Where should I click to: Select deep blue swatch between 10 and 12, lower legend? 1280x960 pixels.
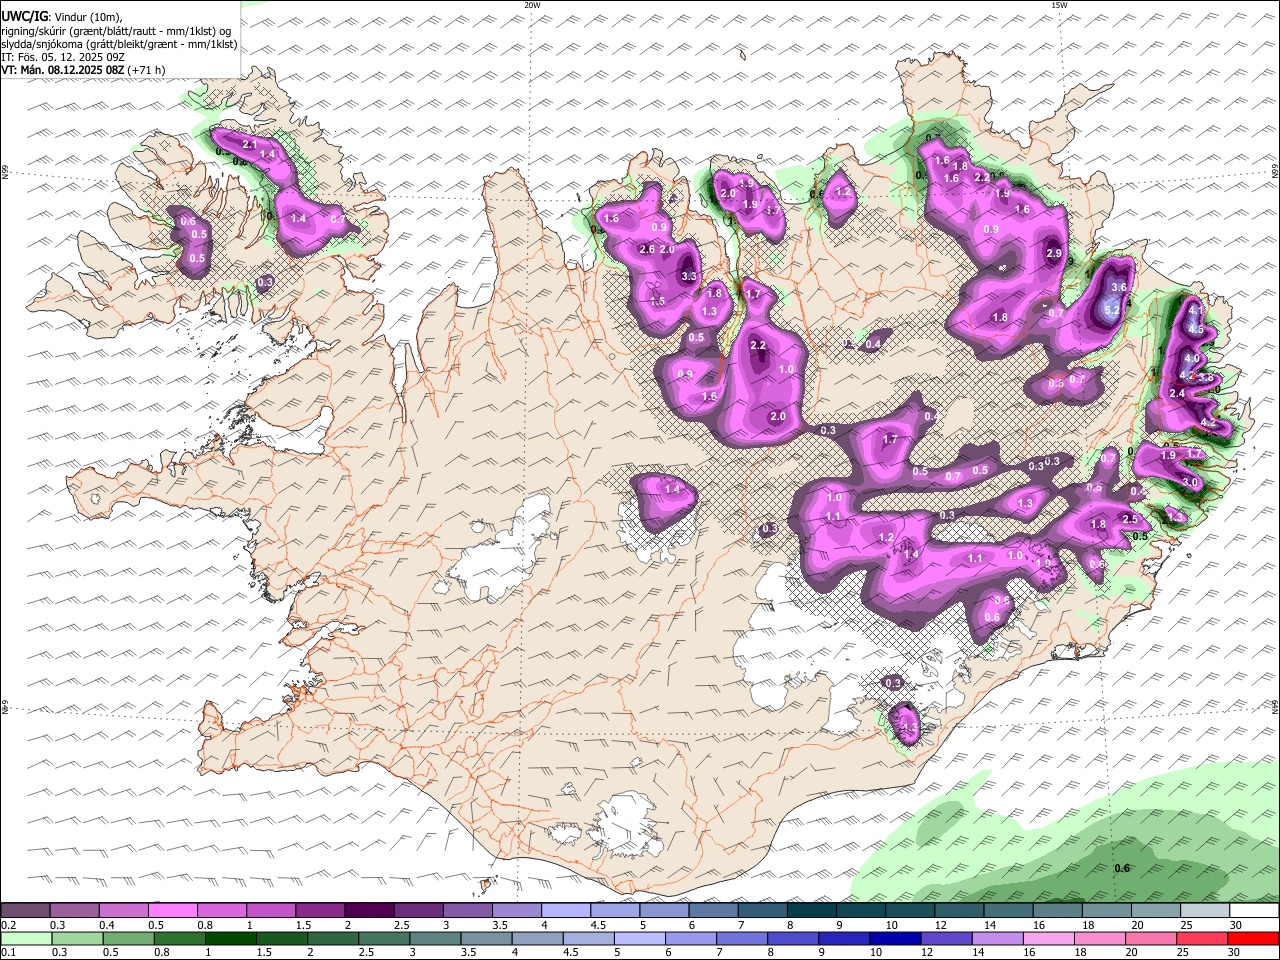(895, 939)
